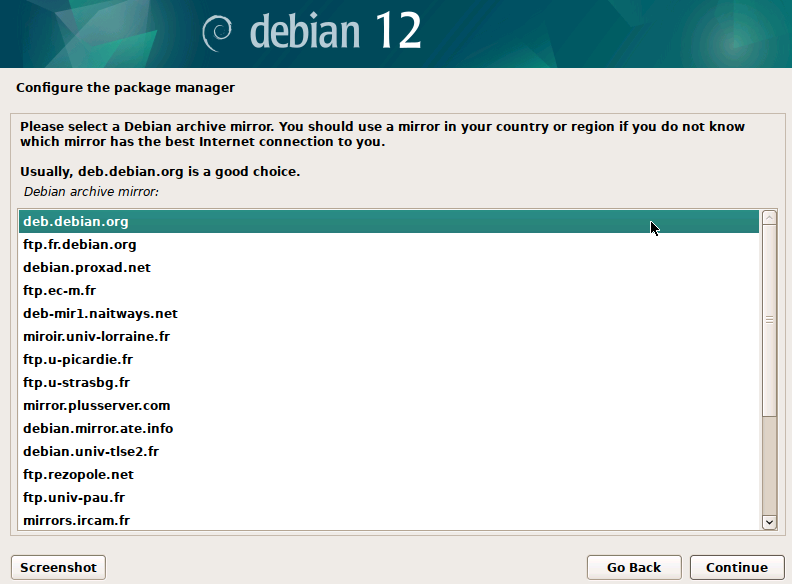Choose debian.mirror.ate.info mirror
The image size is (792, 584).
[x=98, y=428]
